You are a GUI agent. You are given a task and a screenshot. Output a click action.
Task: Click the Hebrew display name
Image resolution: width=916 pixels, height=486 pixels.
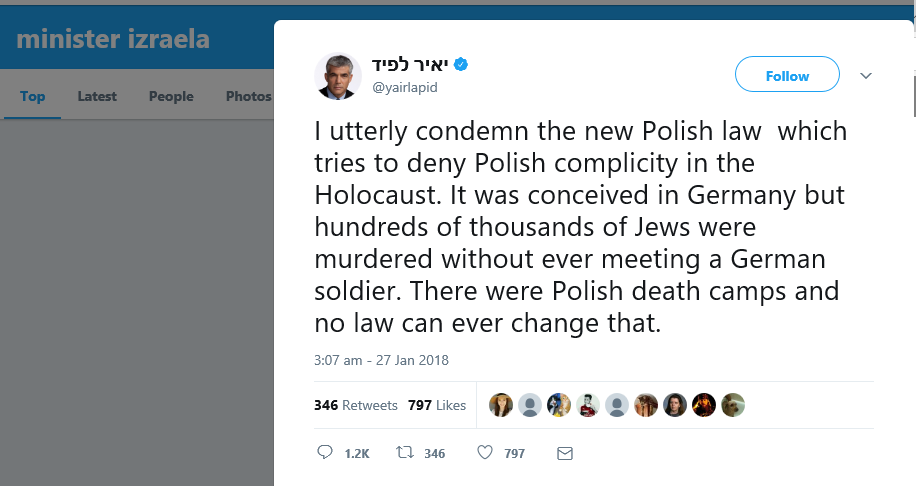pos(410,65)
